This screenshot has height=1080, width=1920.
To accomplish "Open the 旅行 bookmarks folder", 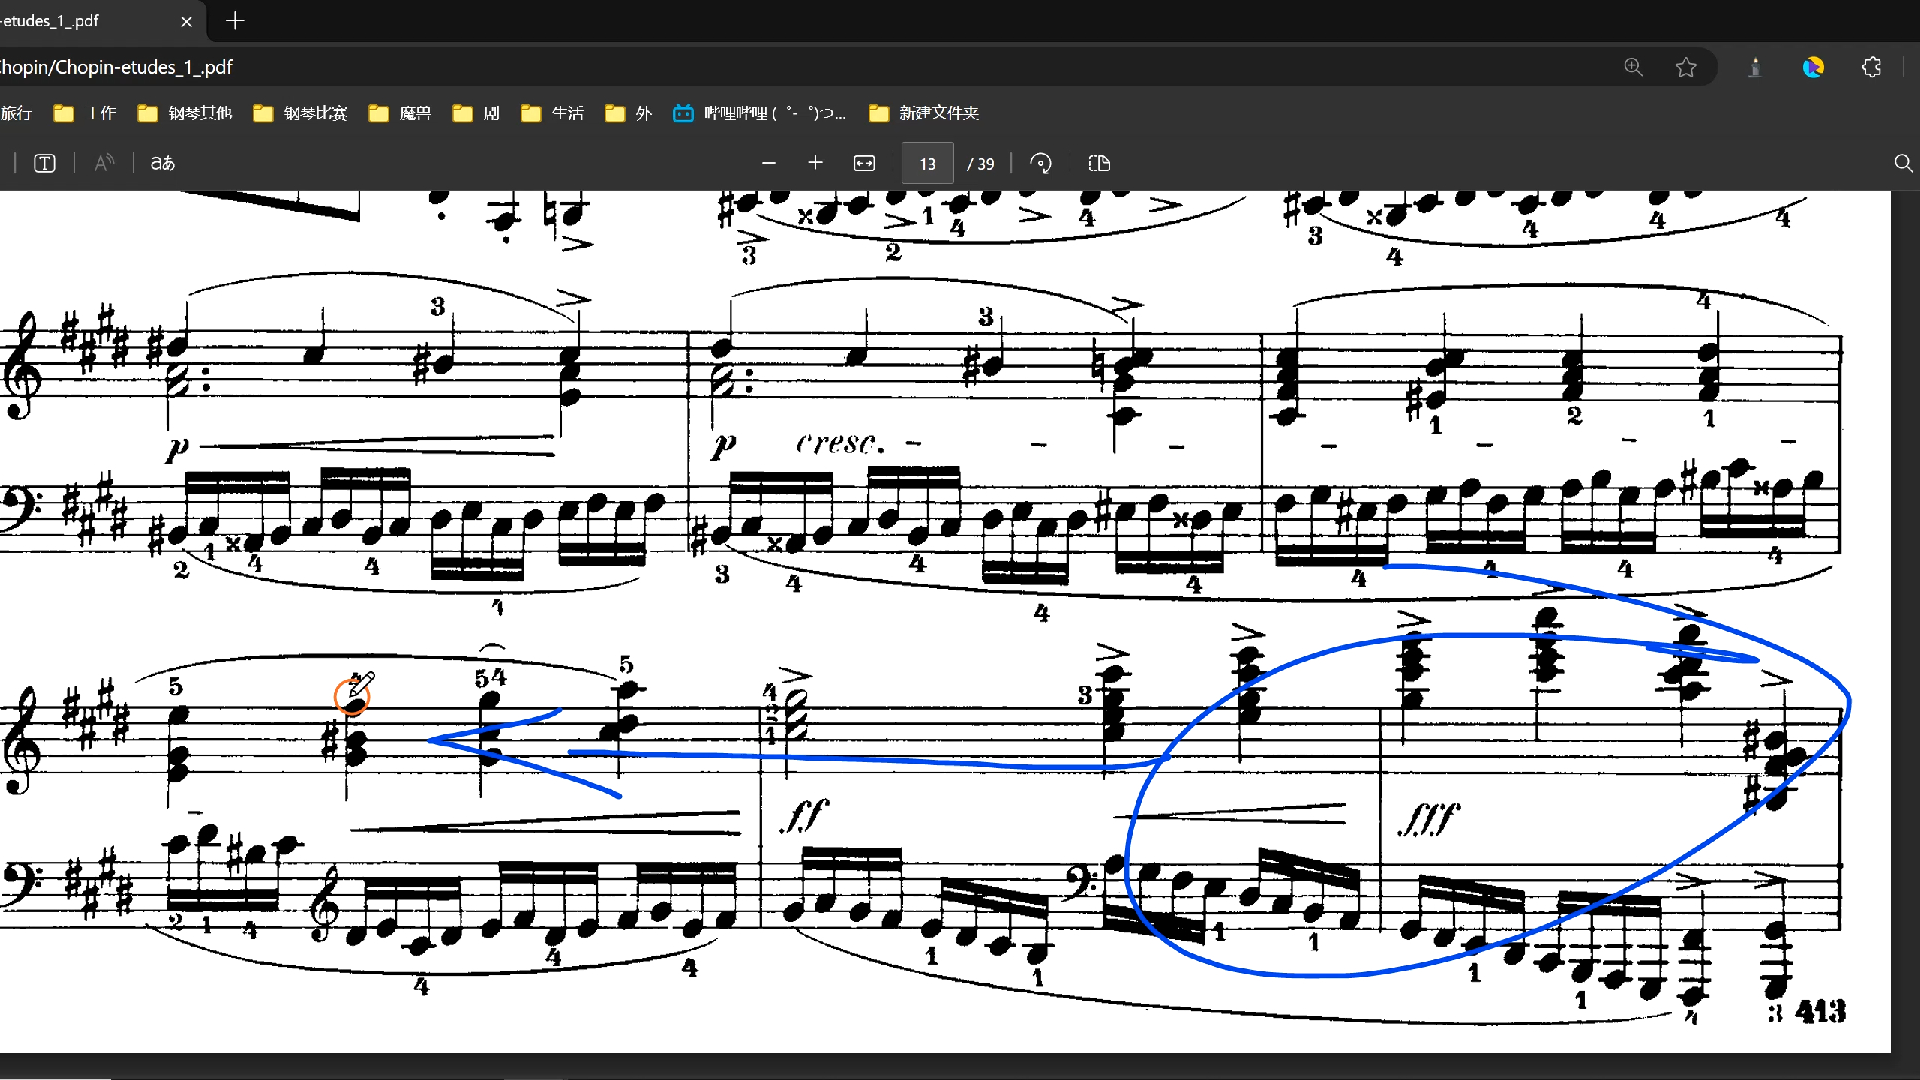I will point(16,113).
